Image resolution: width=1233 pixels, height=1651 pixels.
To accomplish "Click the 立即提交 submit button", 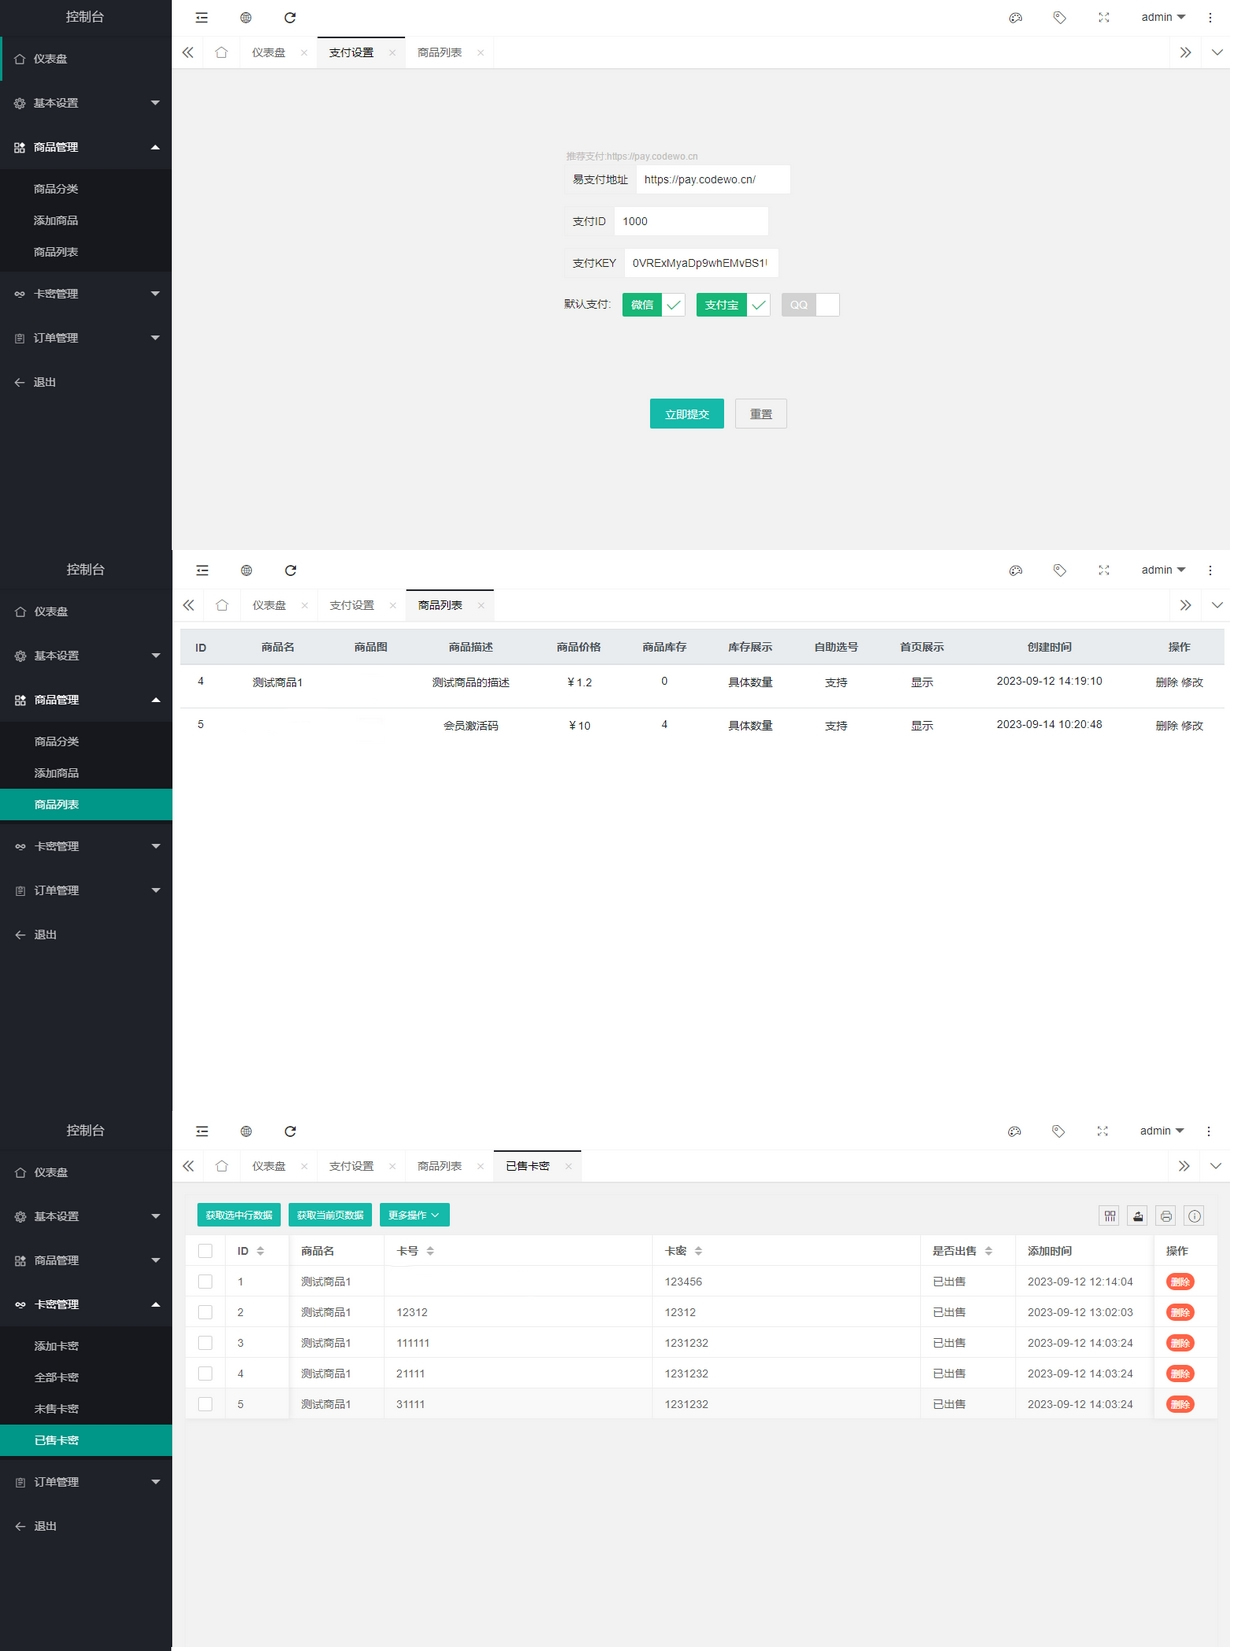I will pyautogui.click(x=686, y=414).
